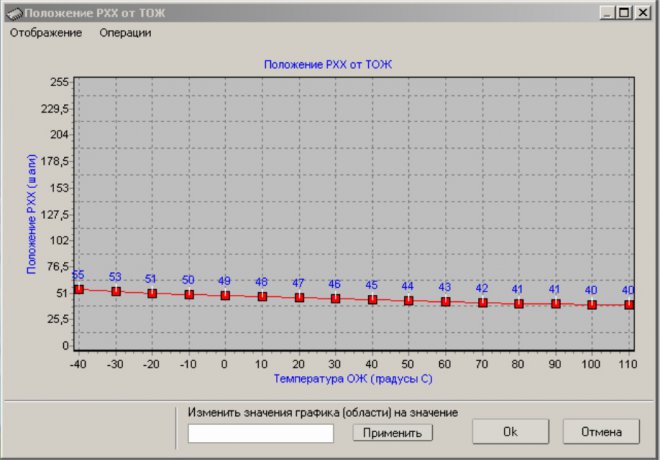The image size is (660, 460).
Task: Select the graph point at 50 degrees
Action: [409, 300]
